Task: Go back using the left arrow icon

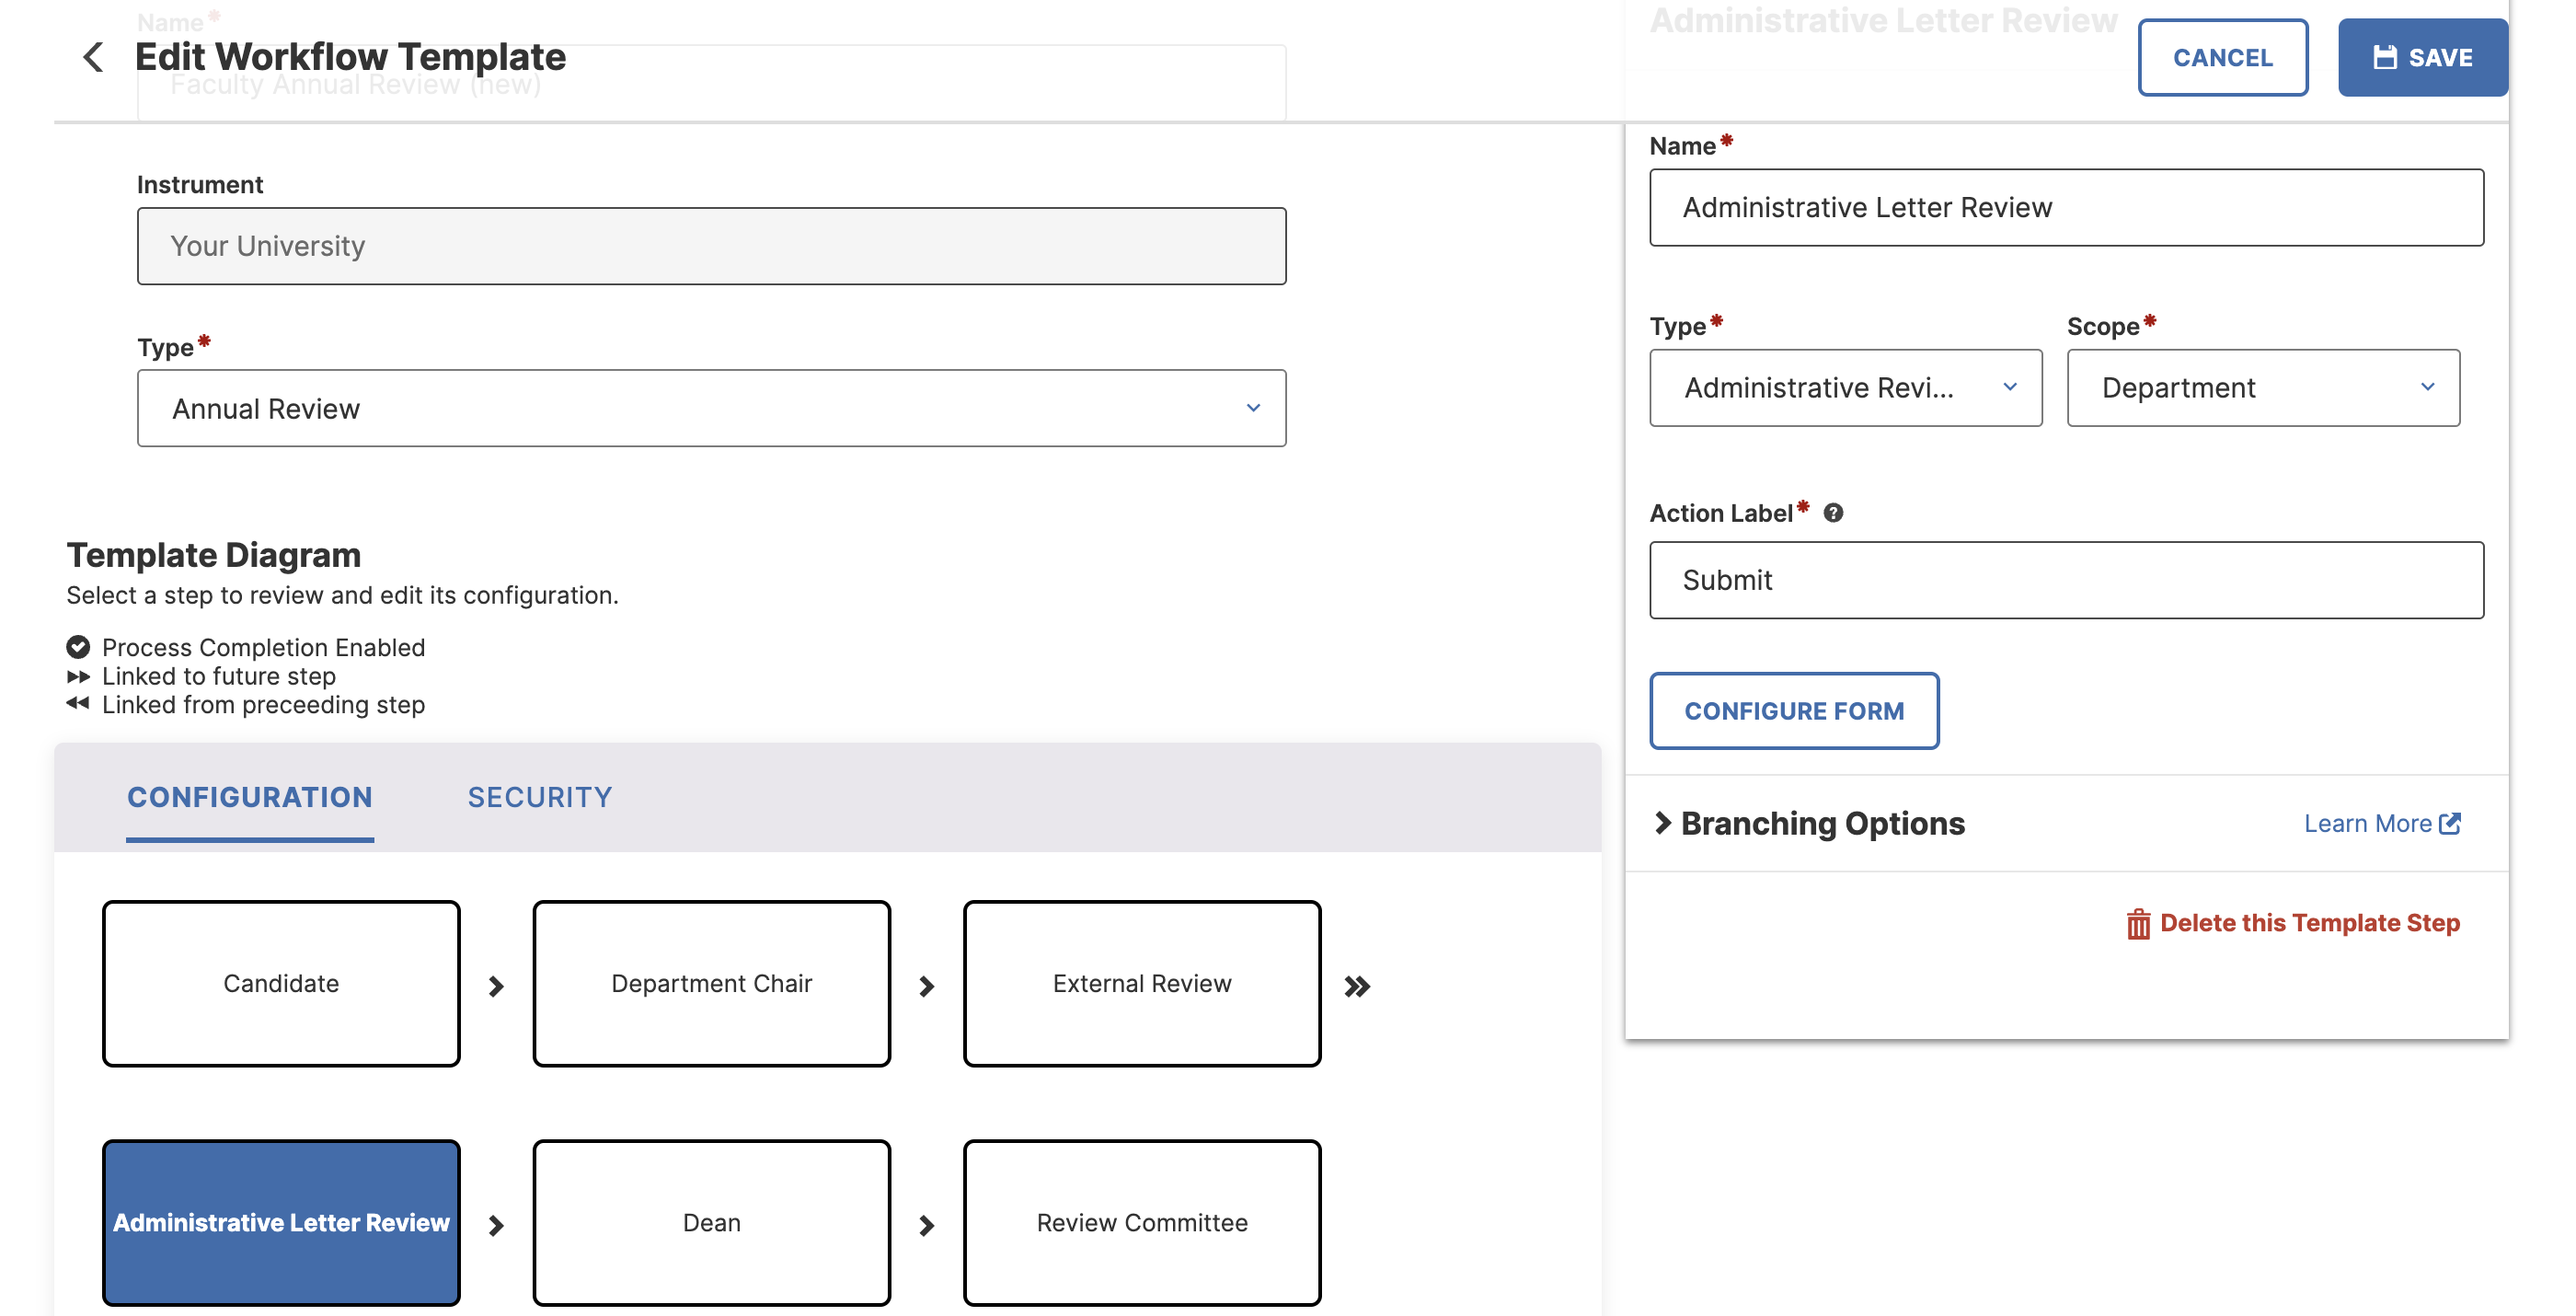Action: pyautogui.click(x=93, y=57)
